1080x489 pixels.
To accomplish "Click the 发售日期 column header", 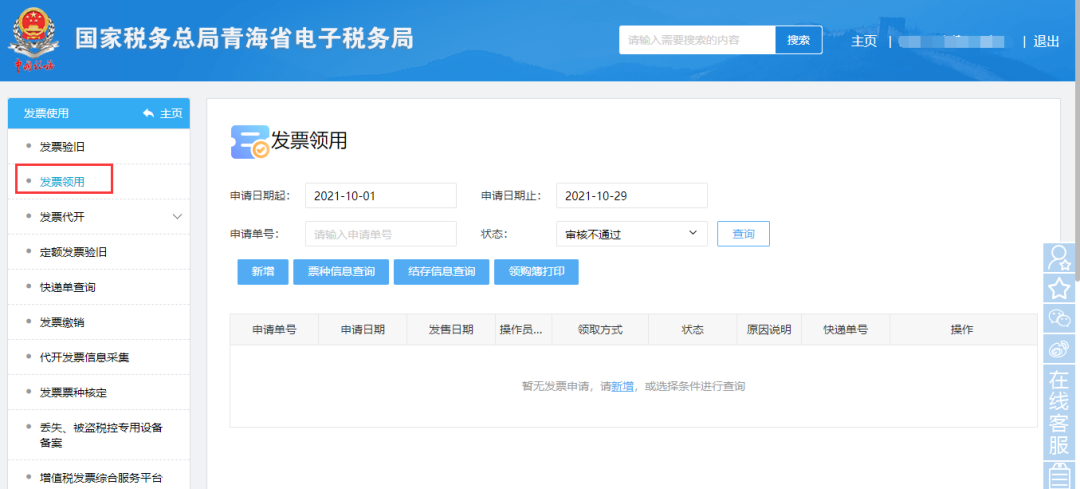I will click(x=451, y=329).
